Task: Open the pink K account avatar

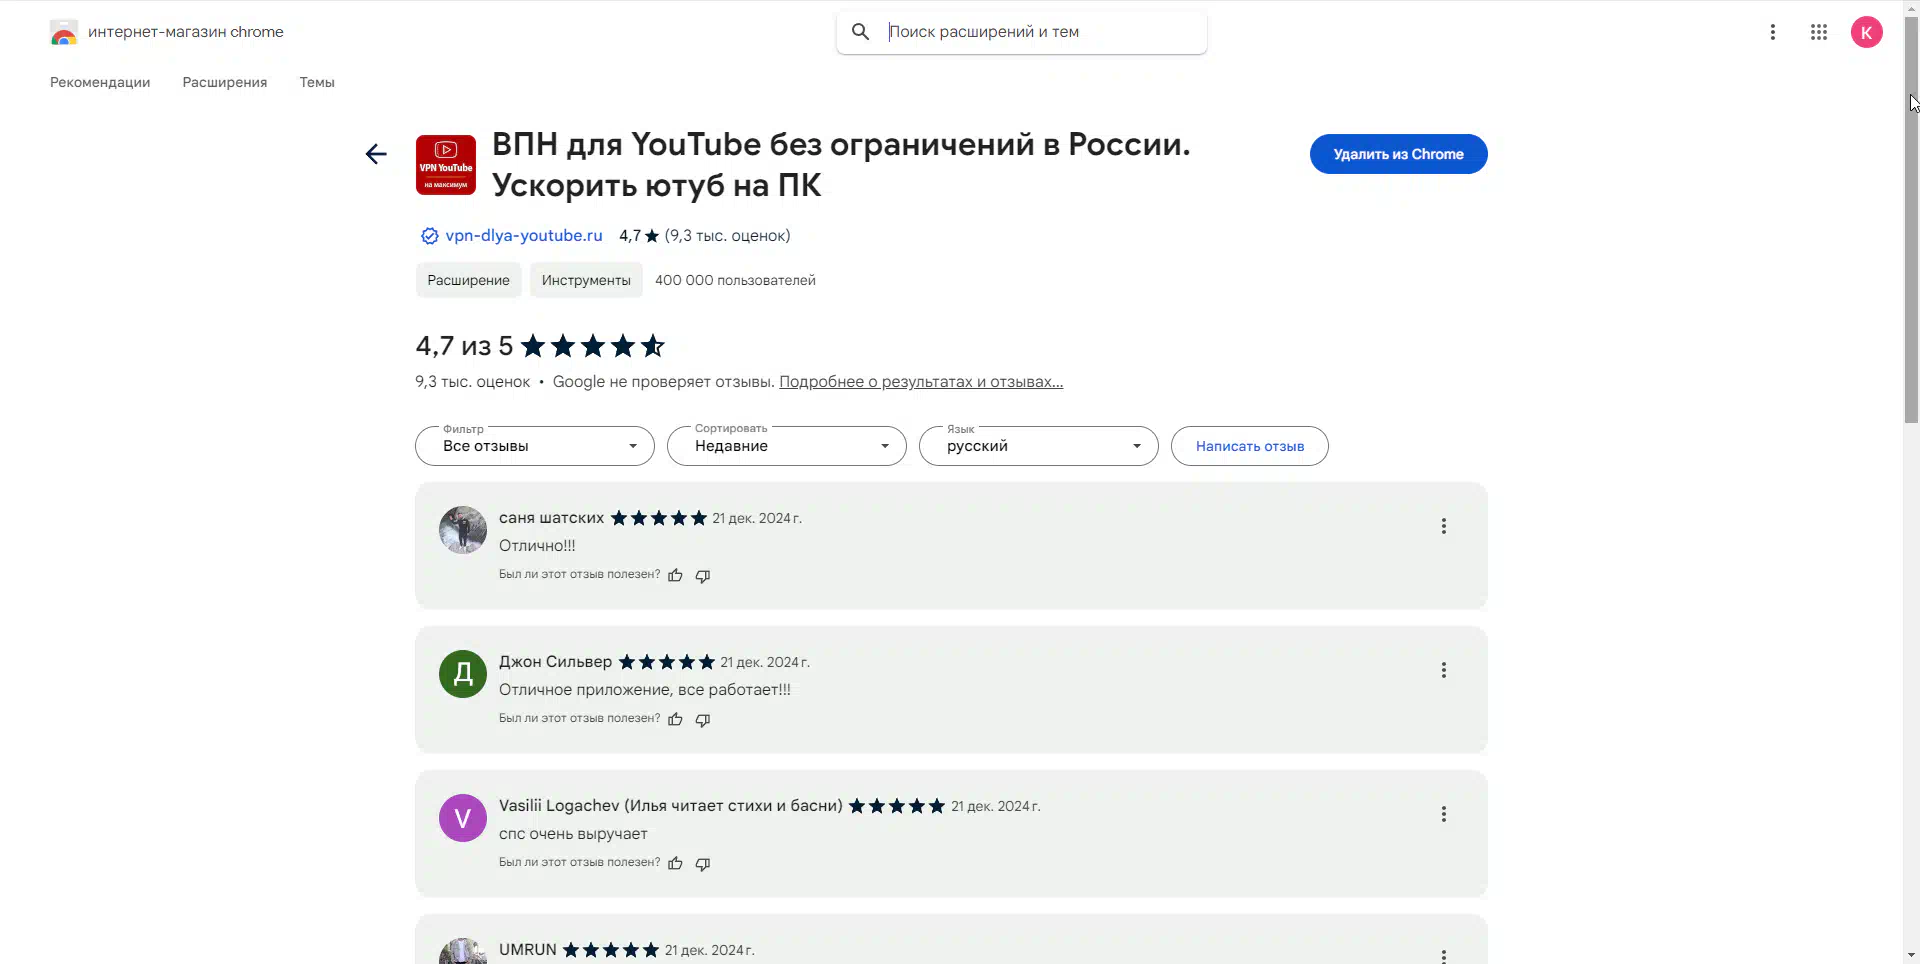Action: click(1867, 32)
